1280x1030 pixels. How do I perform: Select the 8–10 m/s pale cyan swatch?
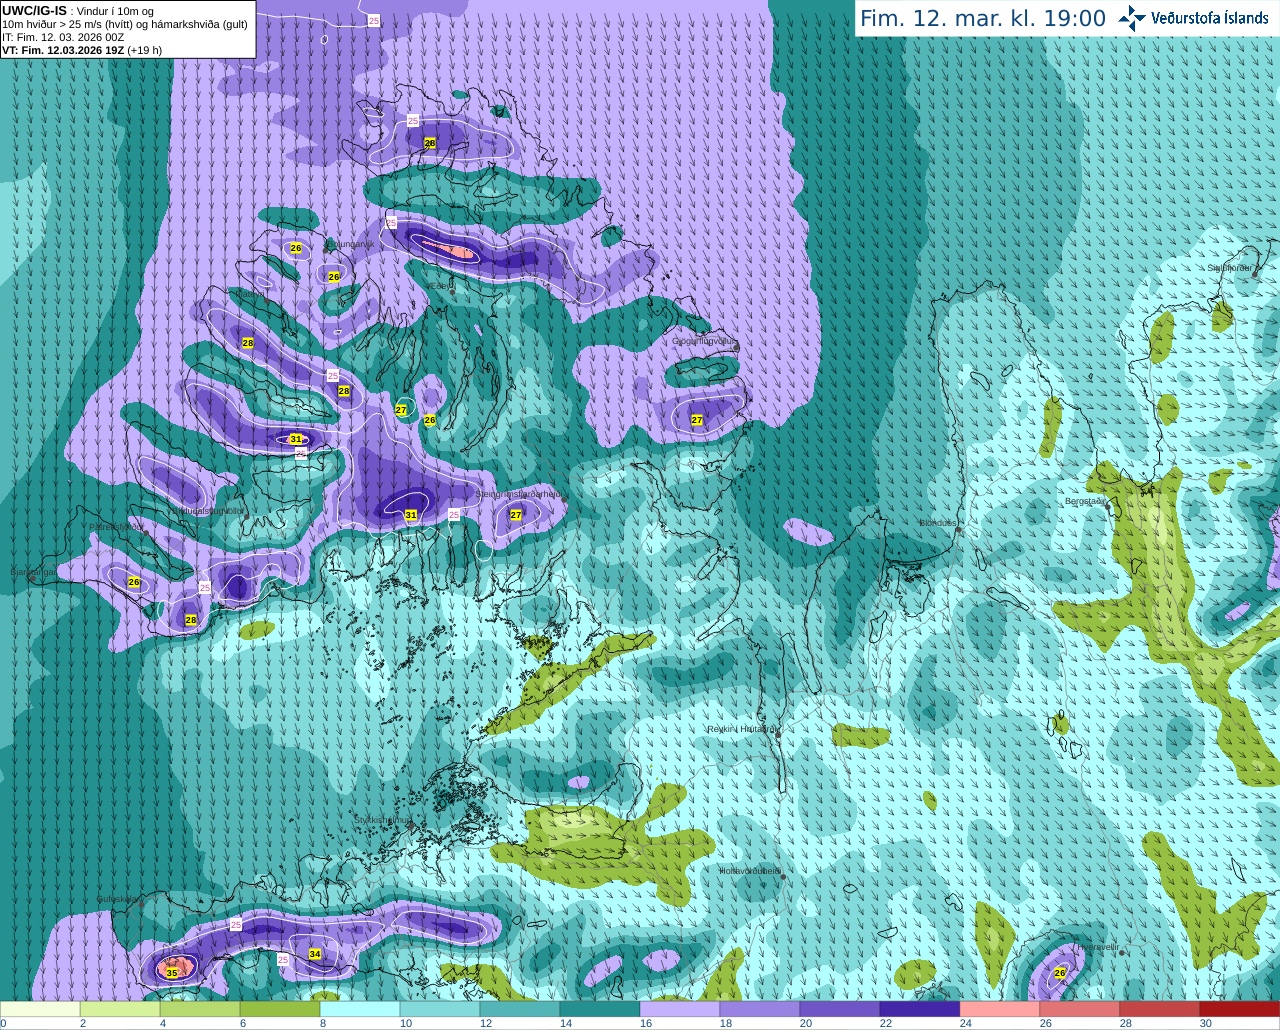[x=360, y=1009]
